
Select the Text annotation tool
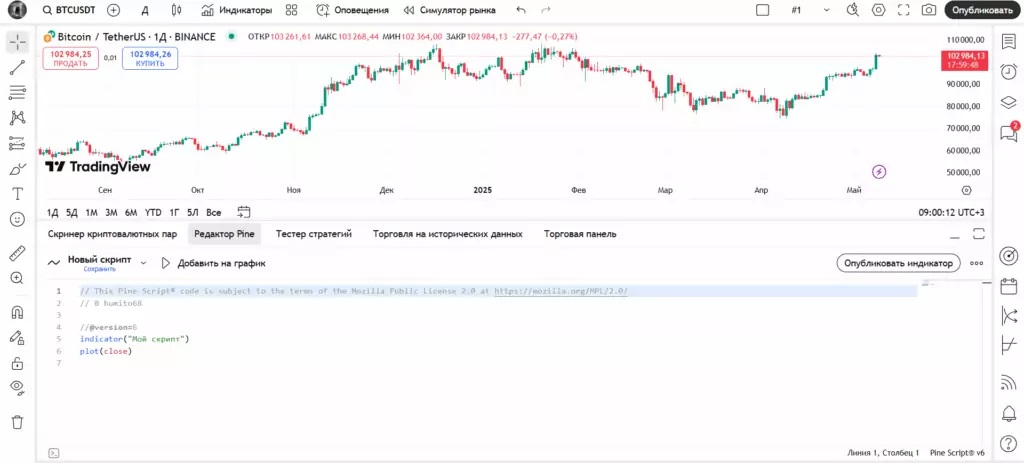(18, 194)
